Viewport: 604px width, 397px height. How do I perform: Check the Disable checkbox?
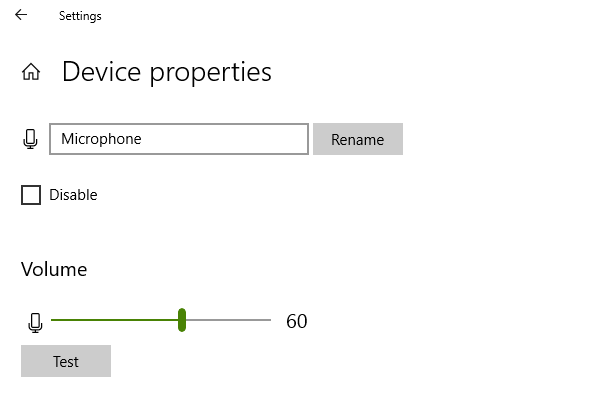point(31,195)
